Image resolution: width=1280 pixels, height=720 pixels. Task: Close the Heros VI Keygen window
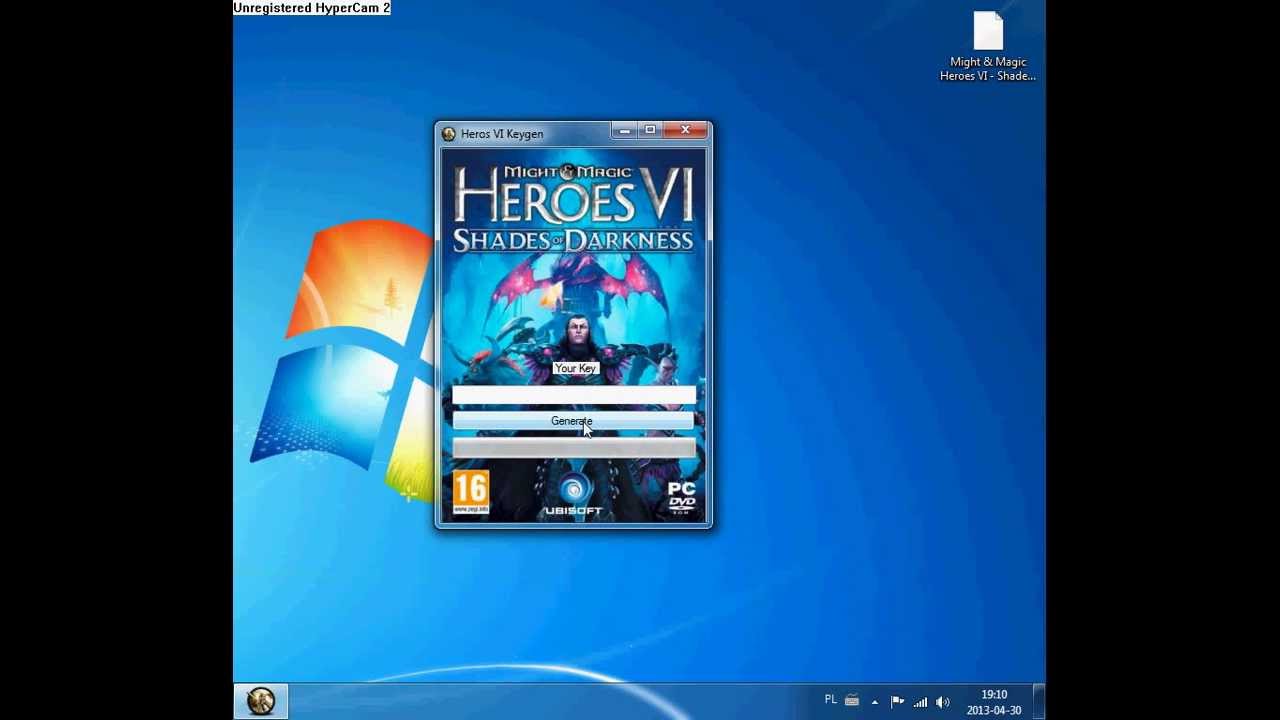pyautogui.click(x=686, y=130)
